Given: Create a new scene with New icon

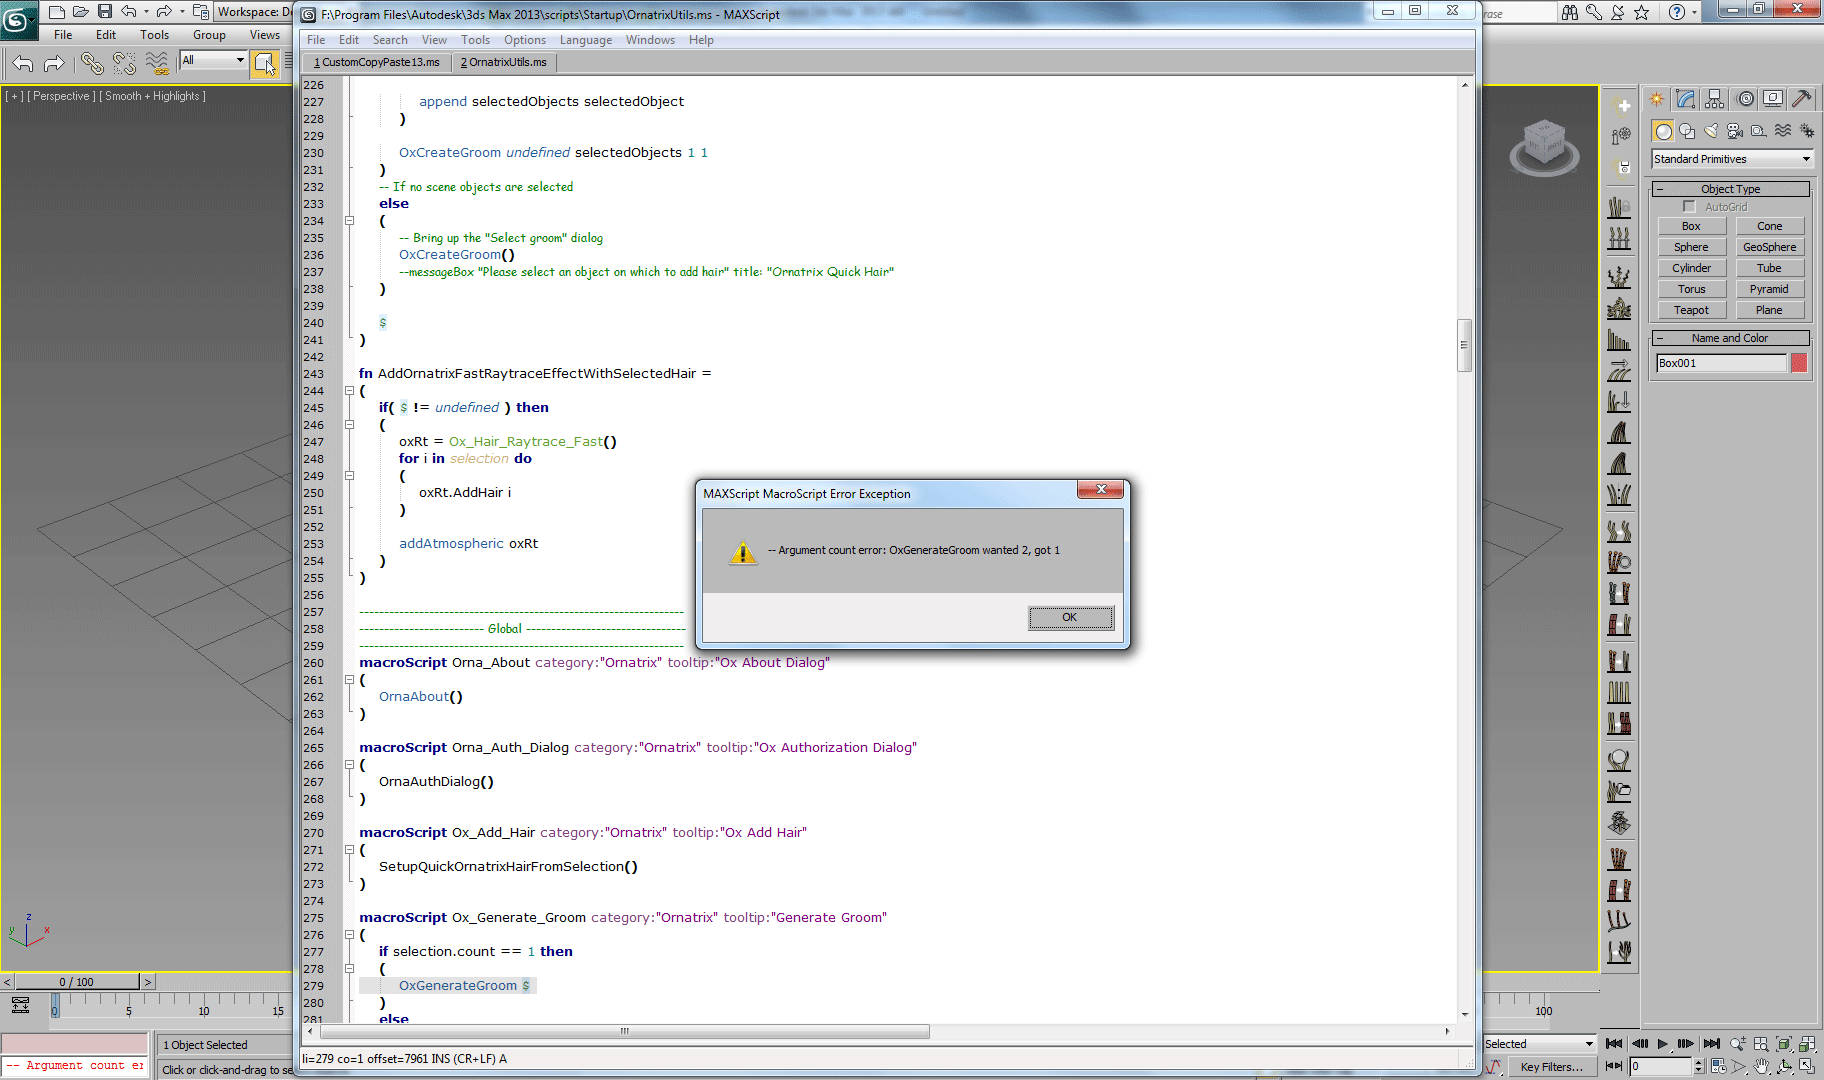Looking at the screenshot, I should (57, 12).
